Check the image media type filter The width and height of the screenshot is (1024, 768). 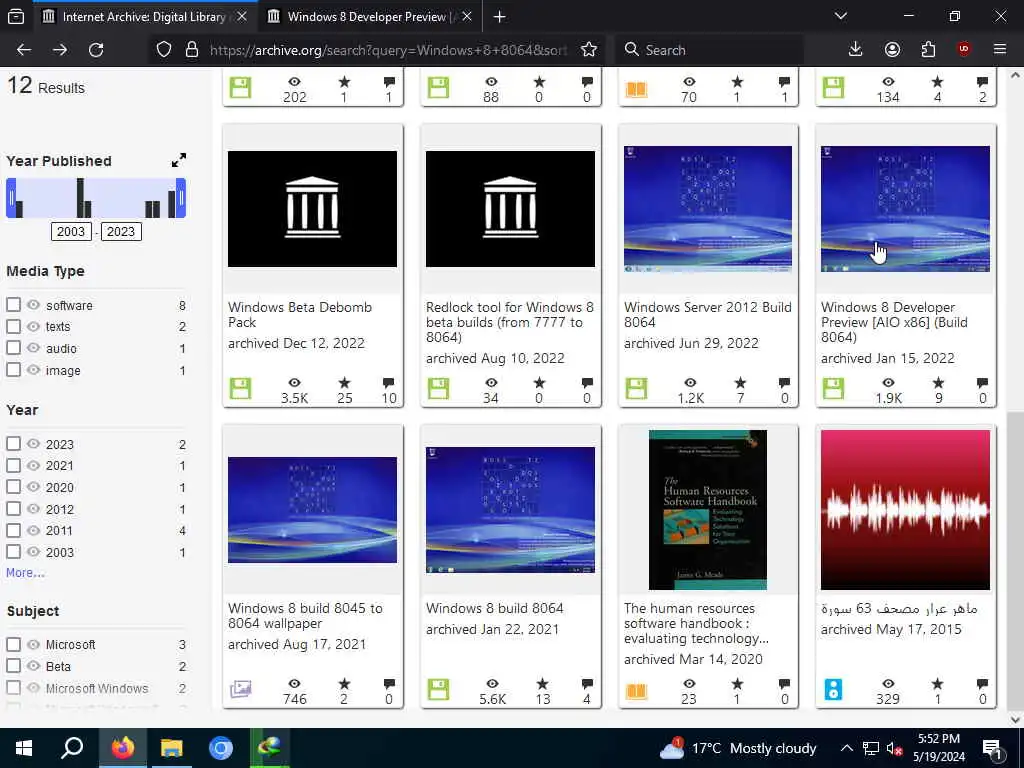coord(13,370)
